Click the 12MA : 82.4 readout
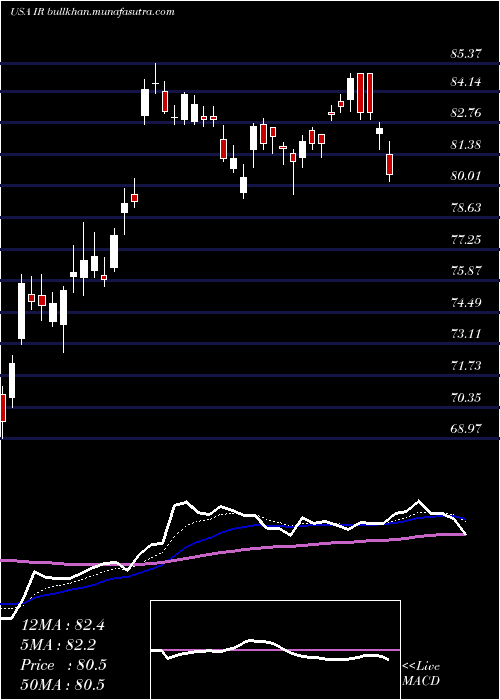 click(x=62, y=625)
